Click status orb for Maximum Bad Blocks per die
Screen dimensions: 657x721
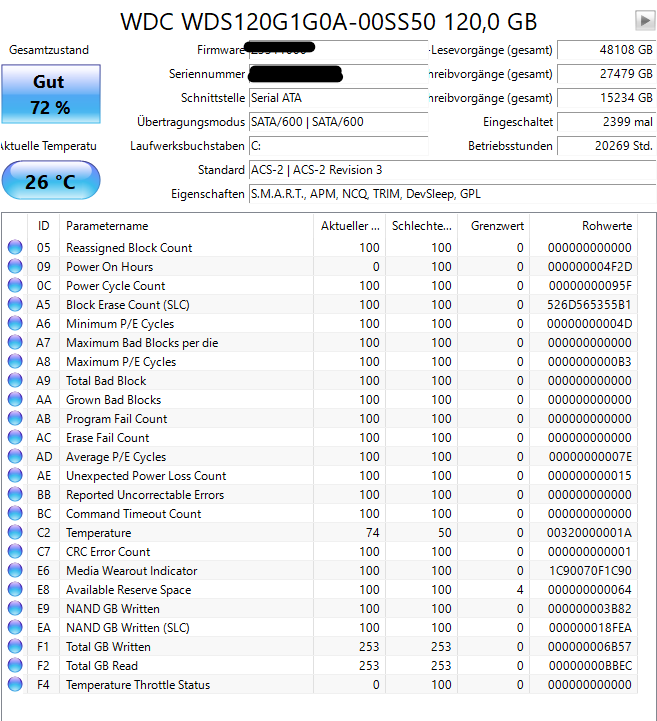[15, 343]
